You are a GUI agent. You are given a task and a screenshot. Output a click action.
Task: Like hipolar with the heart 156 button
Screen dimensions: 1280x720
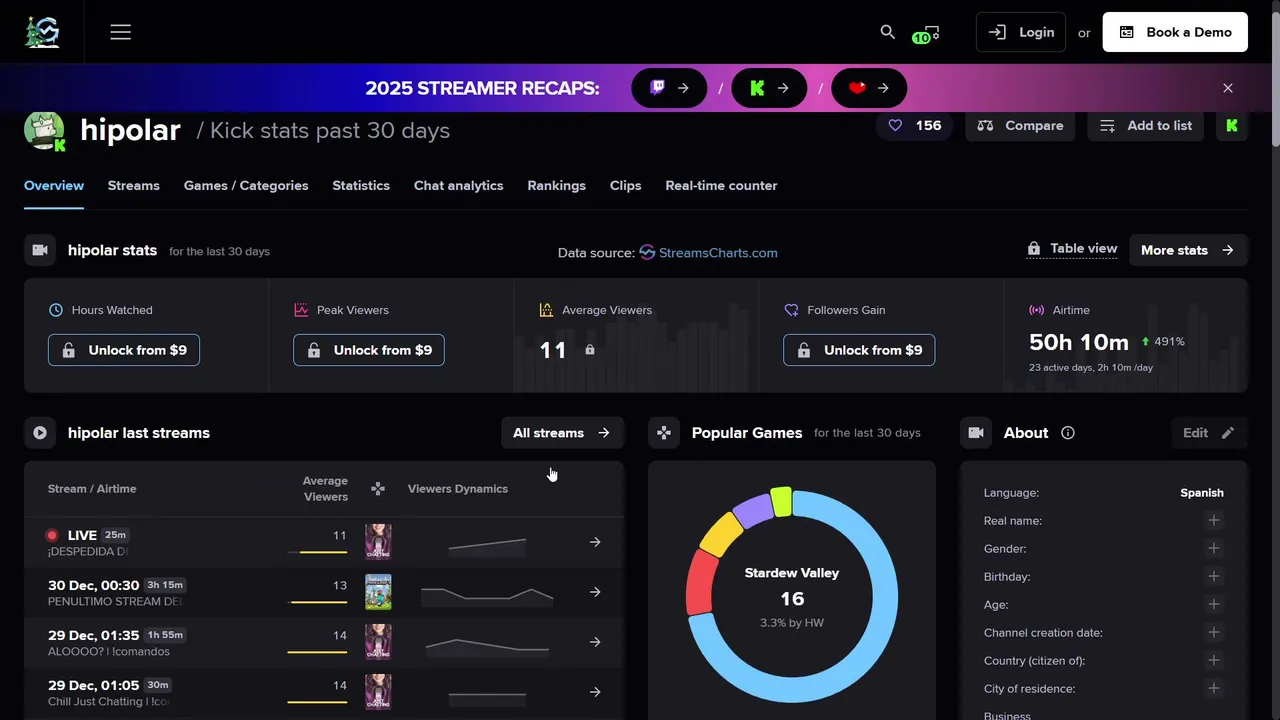915,126
